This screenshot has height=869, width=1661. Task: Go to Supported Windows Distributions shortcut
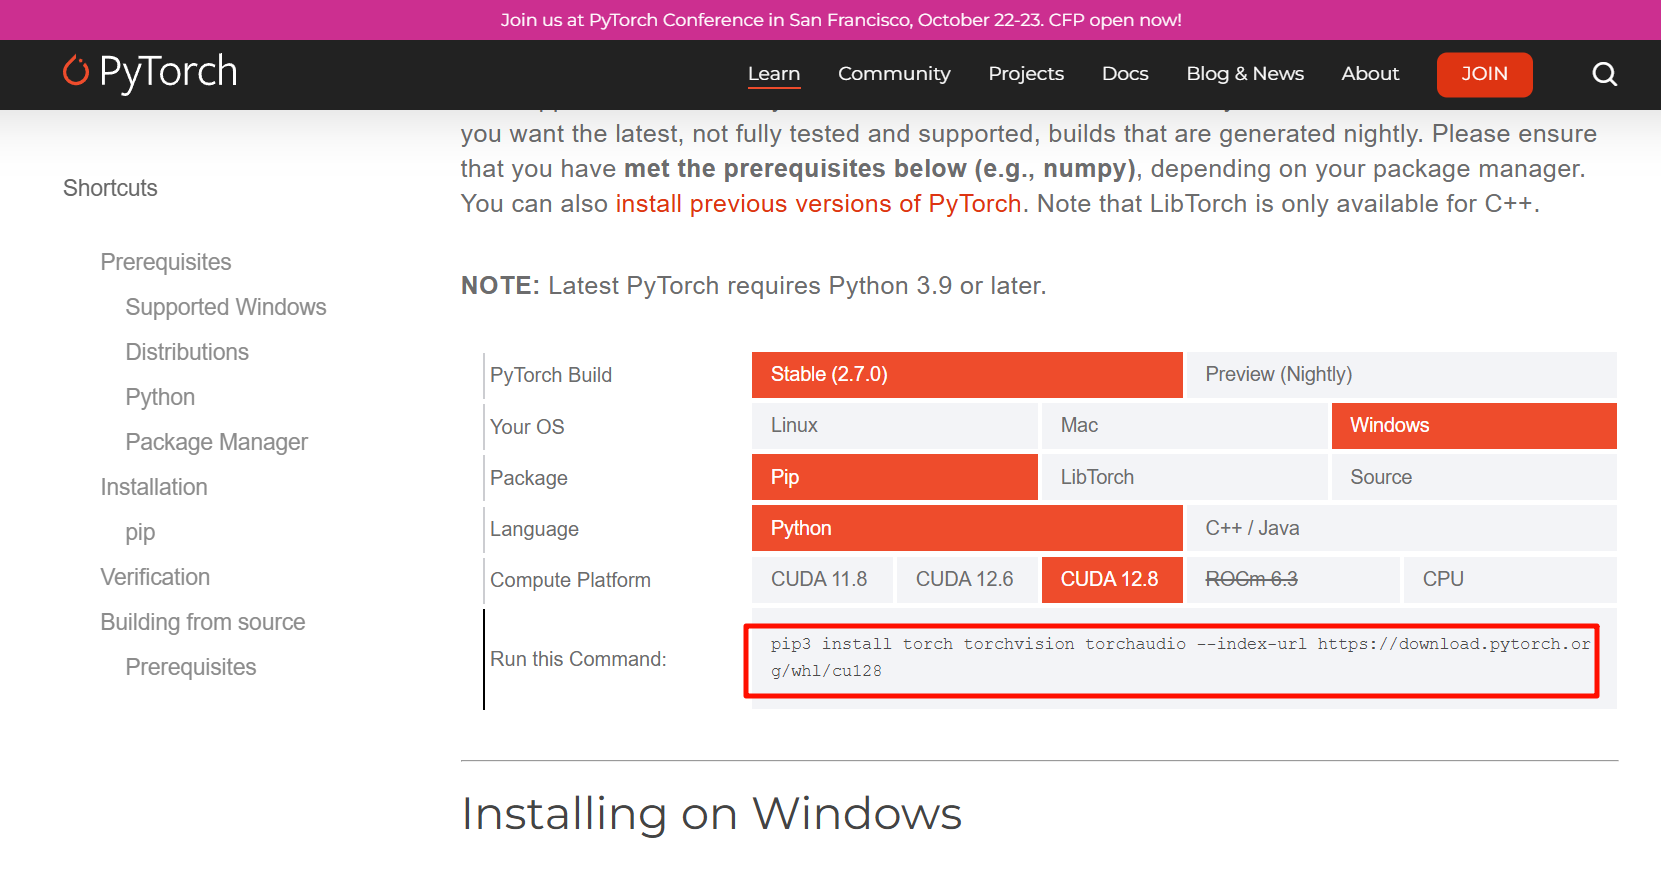point(225,308)
